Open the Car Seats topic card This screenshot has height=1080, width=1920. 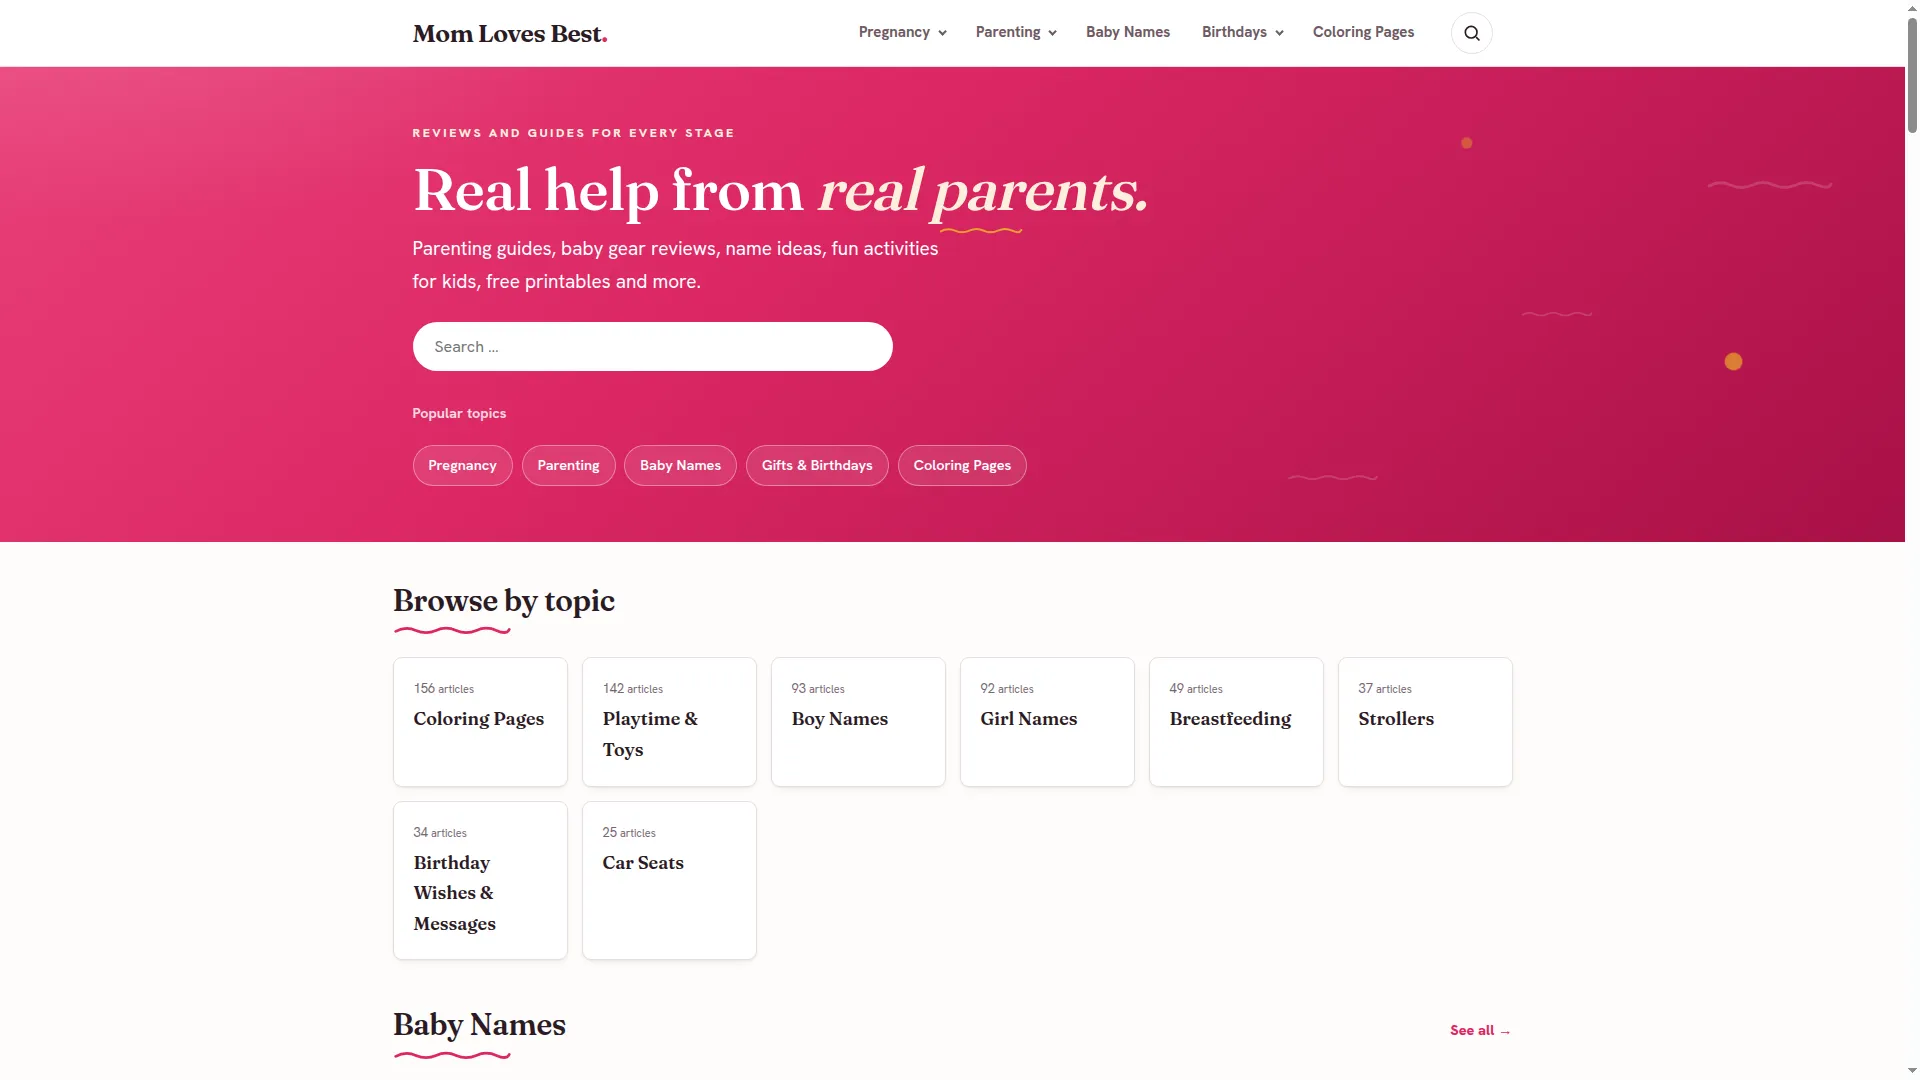tap(669, 880)
